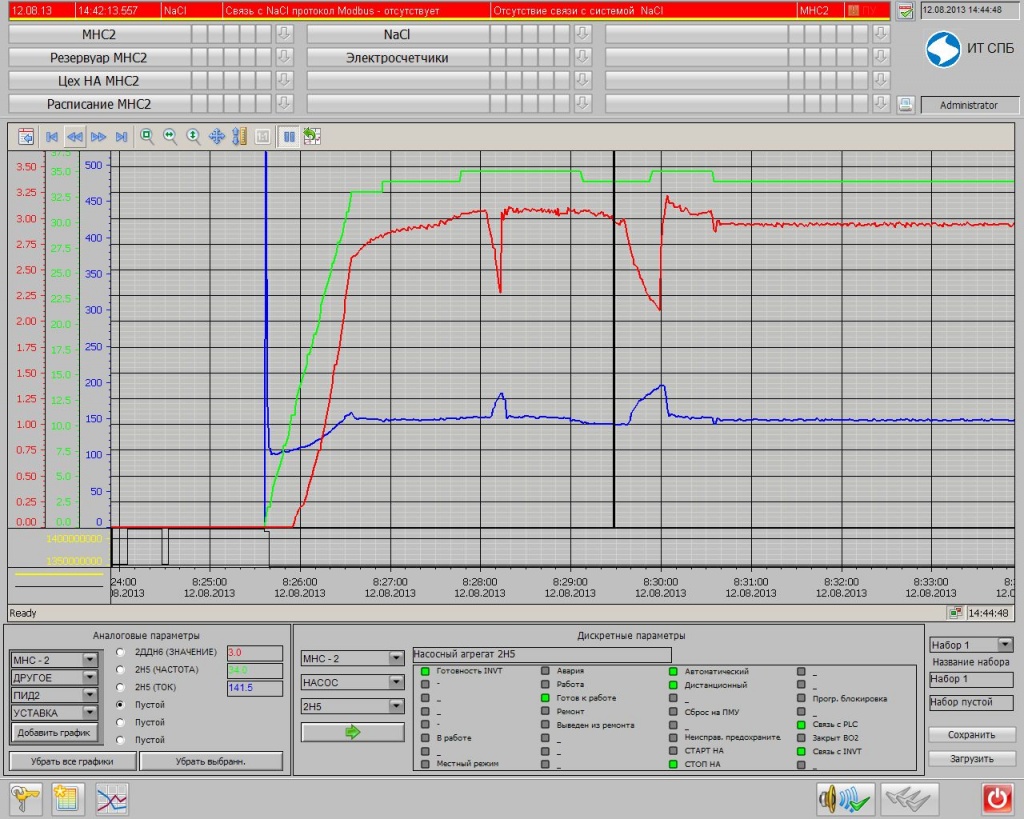This screenshot has height=819, width=1024.
Task: Open the МНС2 navigation tab
Action: pos(99,34)
